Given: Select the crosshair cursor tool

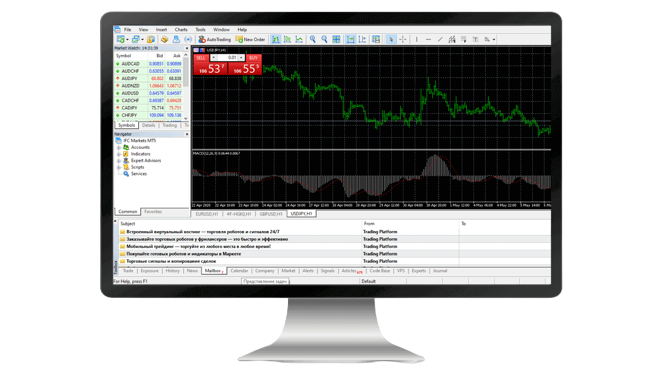Looking at the screenshot, I should pos(403,39).
